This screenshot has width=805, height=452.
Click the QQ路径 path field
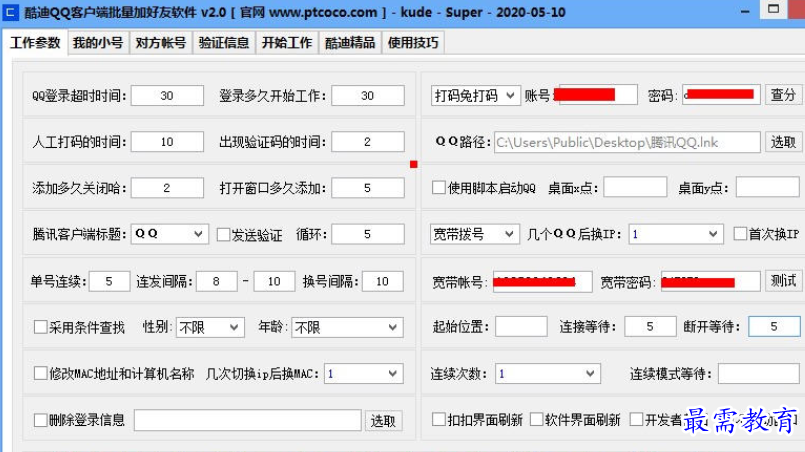coord(627,142)
